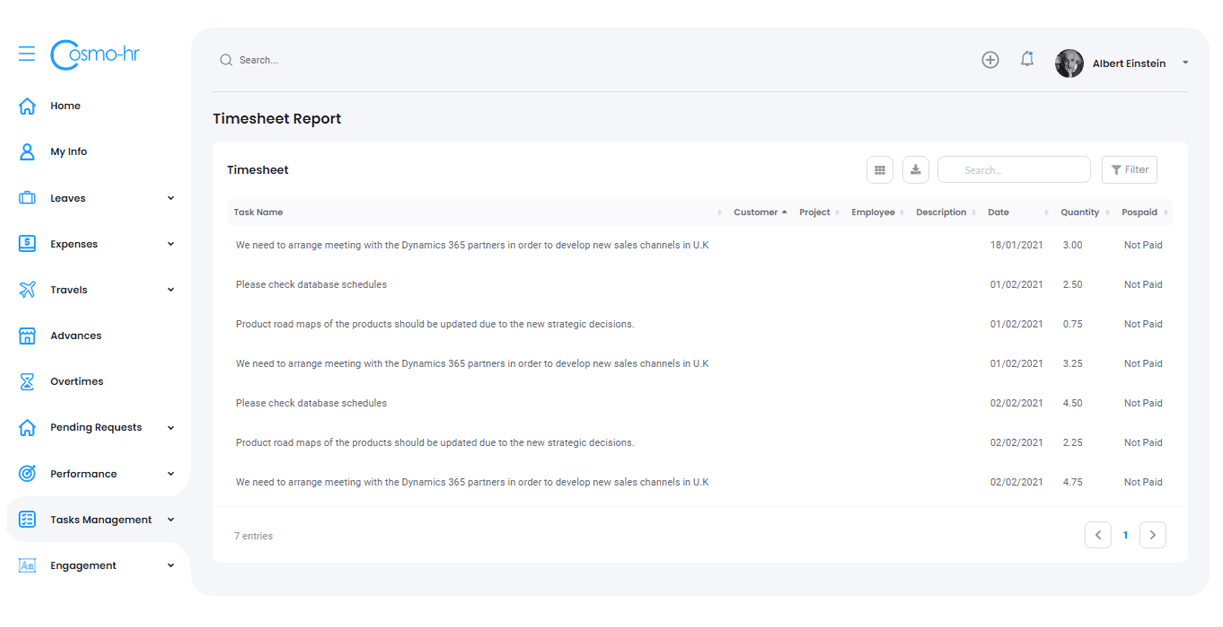Open the notifications bell
Viewport: 1223px width, 627px height.
[1027, 60]
